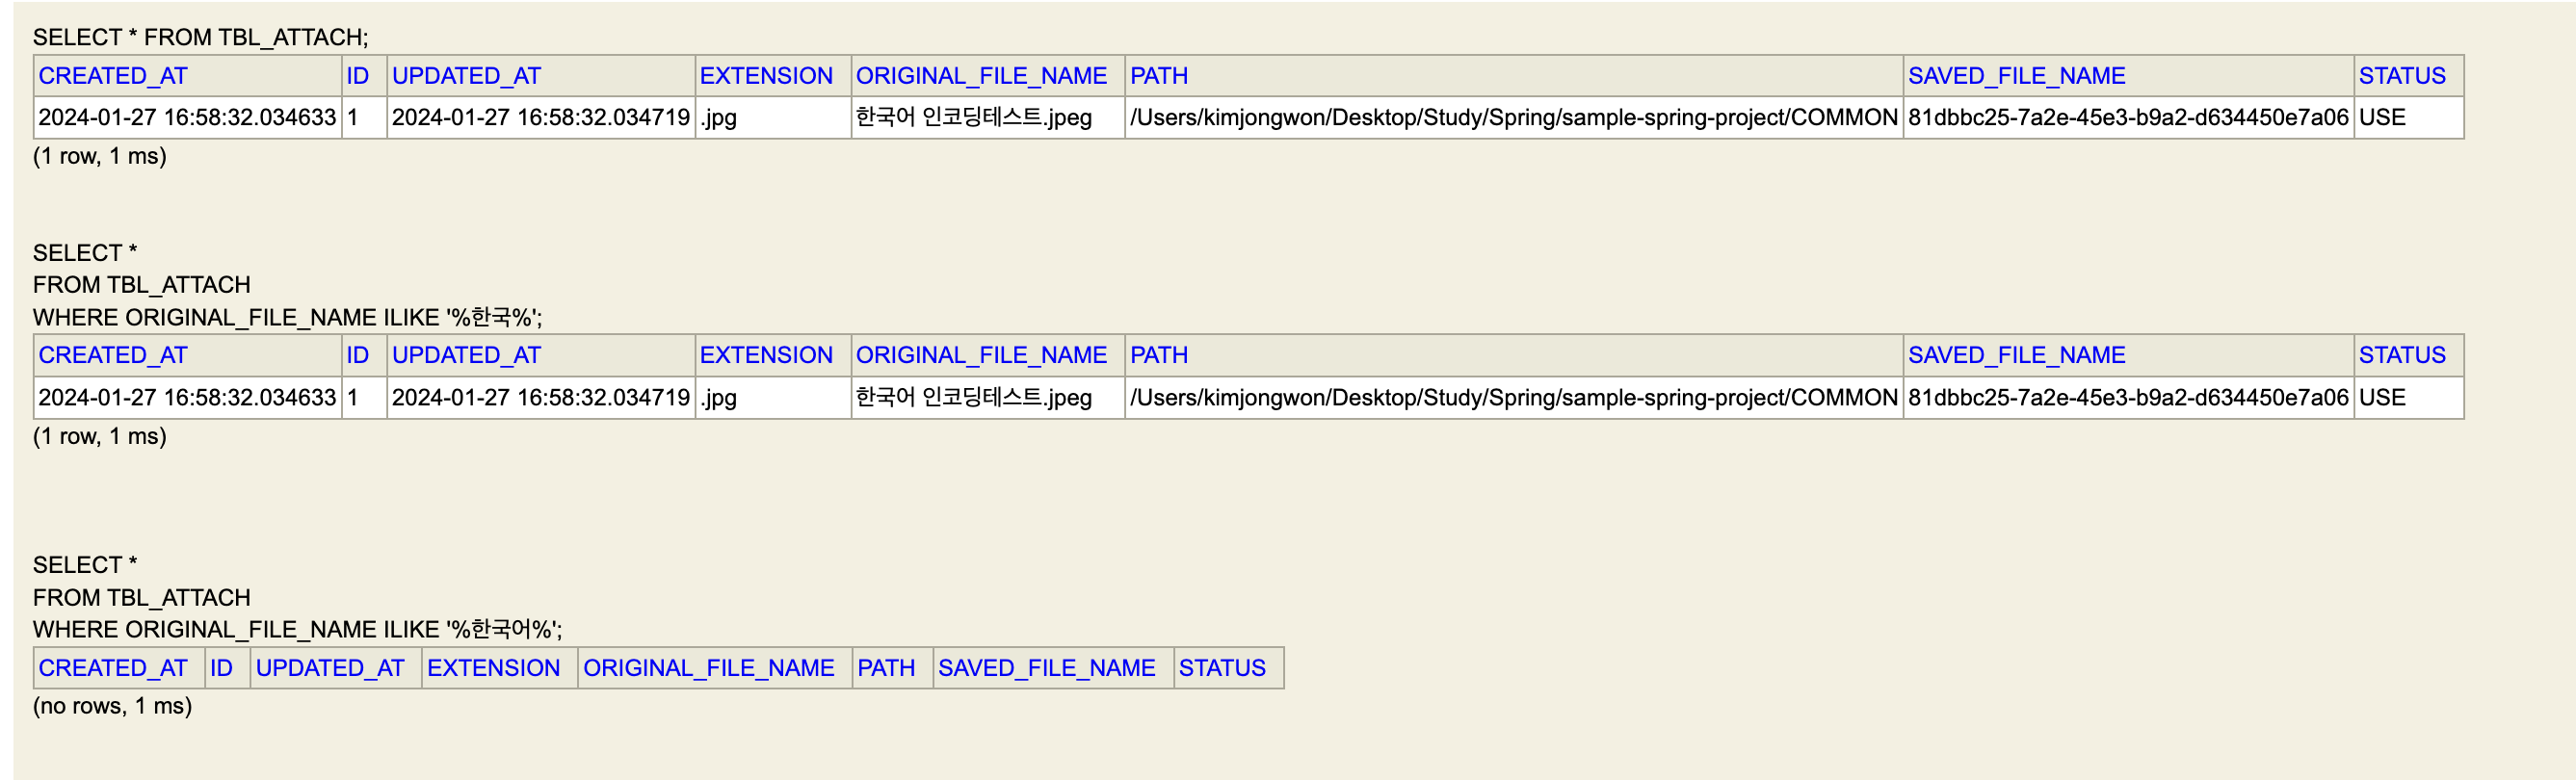The image size is (2576, 780).
Task: Select the ID cell '1' in the '%한국%' result
Action: [364, 397]
